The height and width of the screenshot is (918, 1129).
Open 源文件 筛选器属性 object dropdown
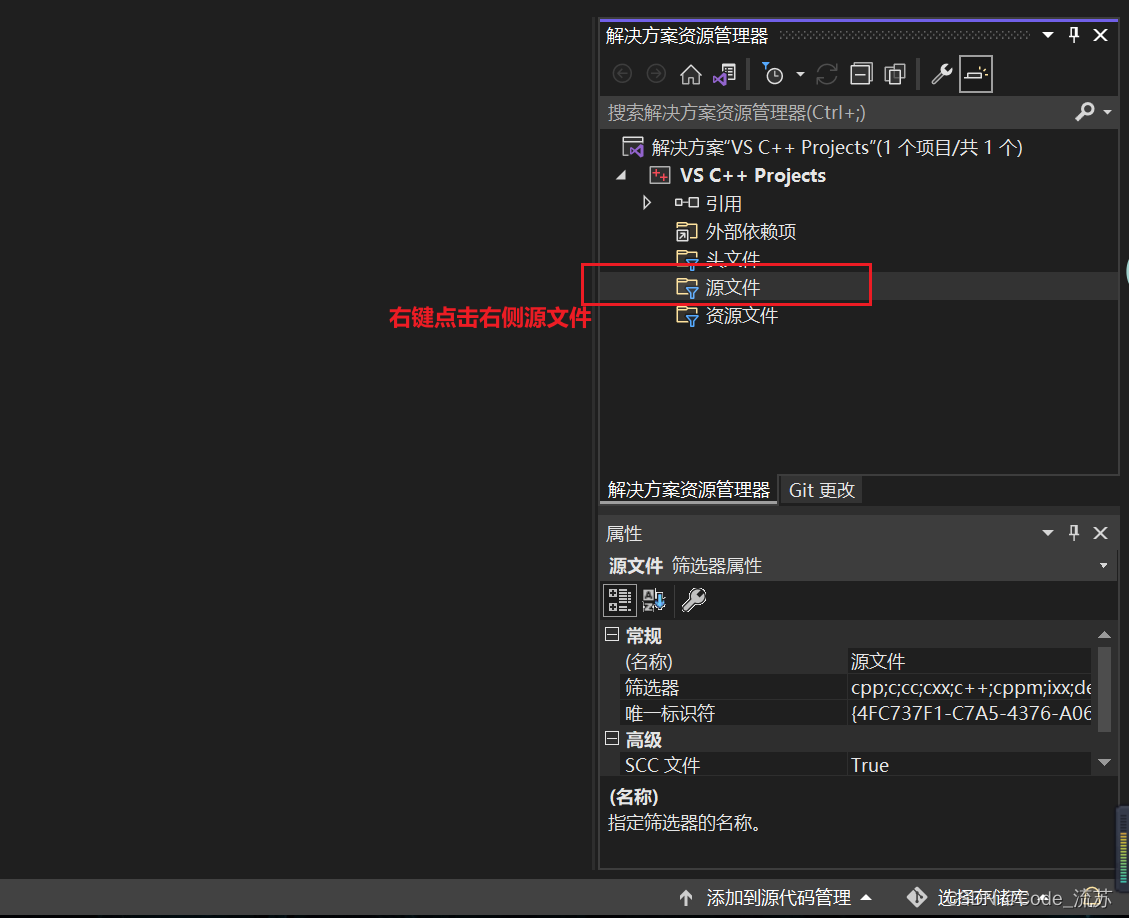pos(1103,566)
